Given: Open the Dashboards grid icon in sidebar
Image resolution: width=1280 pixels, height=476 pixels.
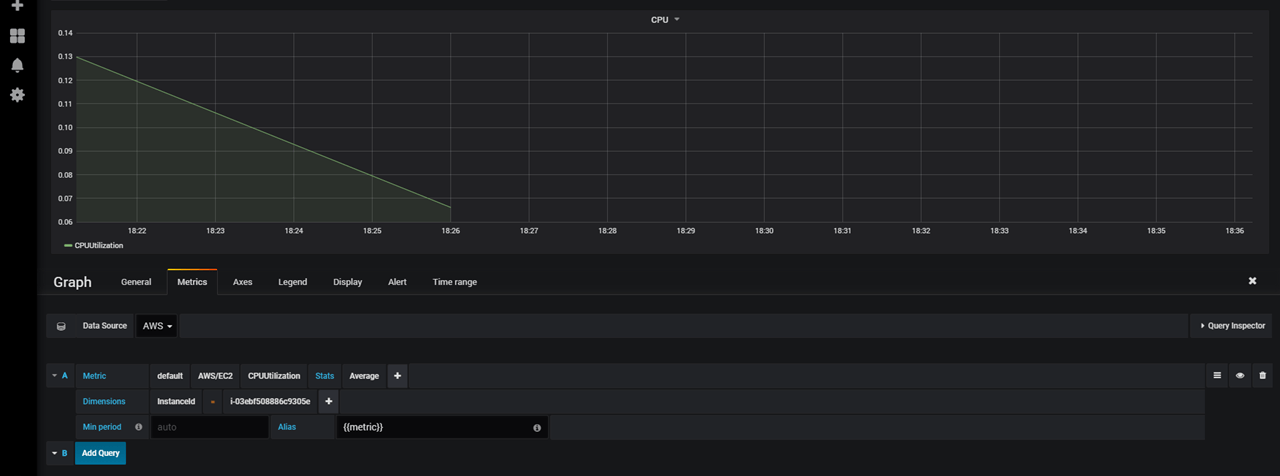Looking at the screenshot, I should [17, 36].
